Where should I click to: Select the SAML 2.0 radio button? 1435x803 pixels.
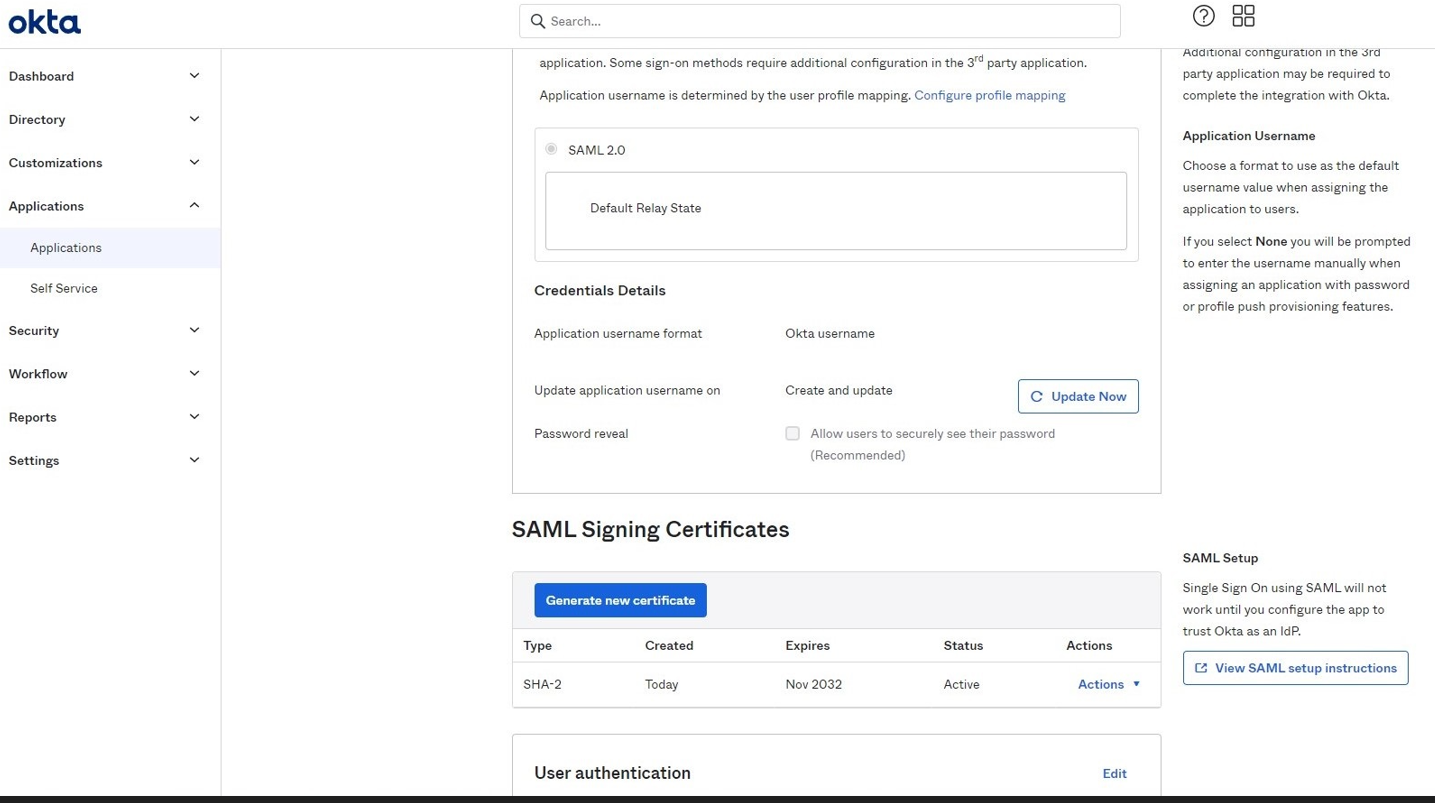(551, 149)
